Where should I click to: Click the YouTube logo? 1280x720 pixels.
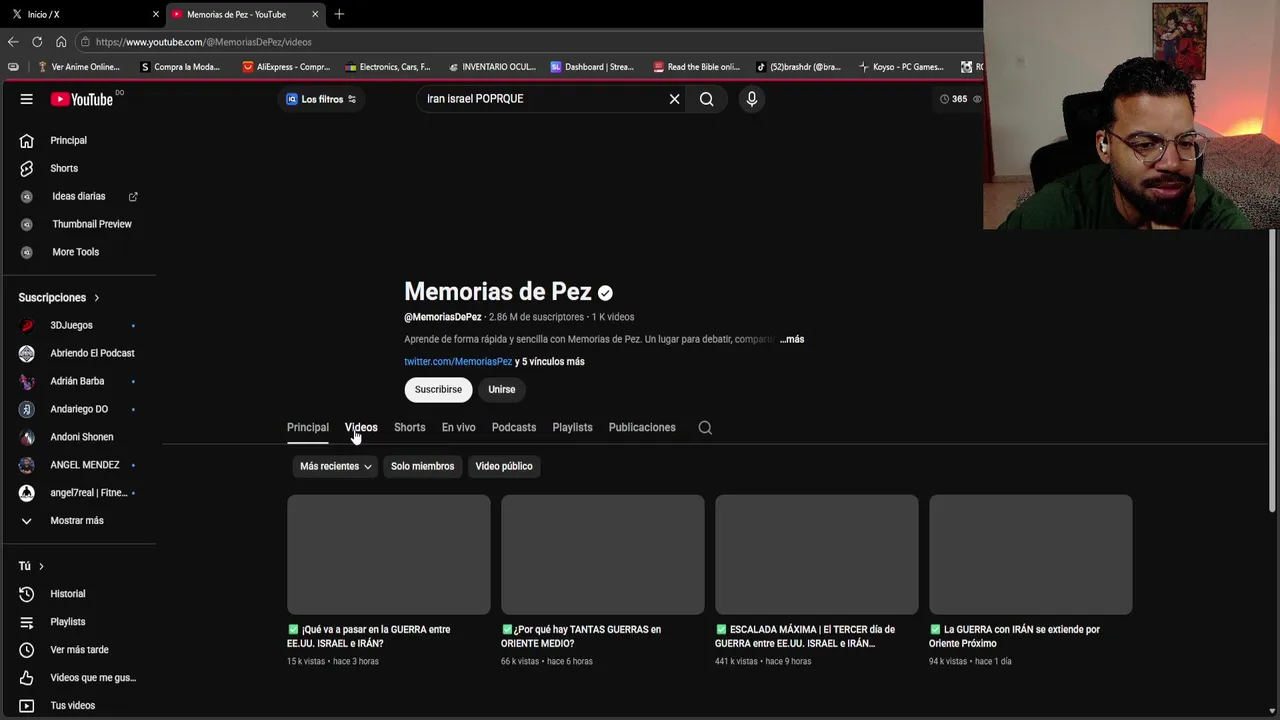[x=82, y=99]
